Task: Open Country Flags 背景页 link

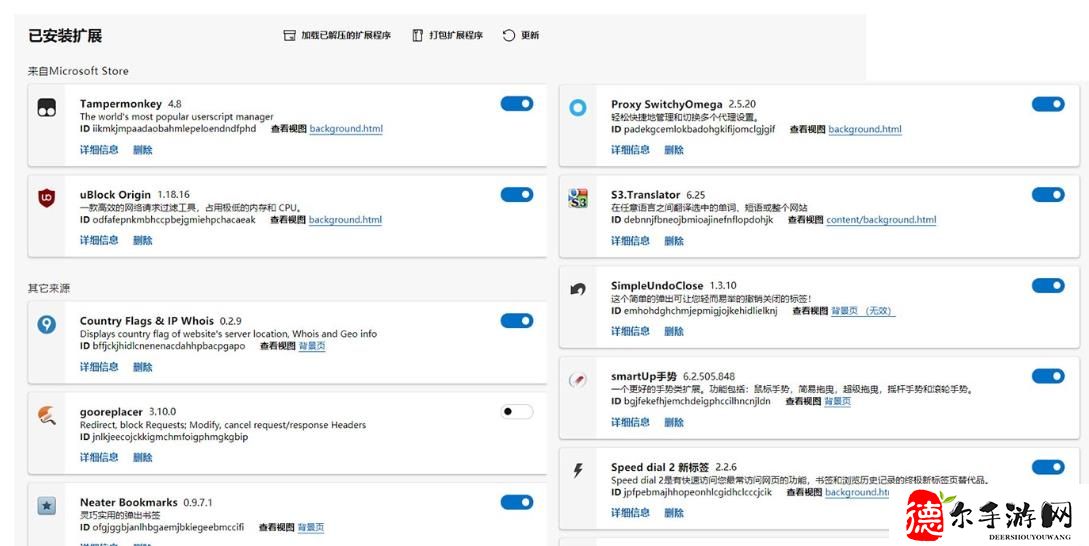Action: tap(312, 346)
